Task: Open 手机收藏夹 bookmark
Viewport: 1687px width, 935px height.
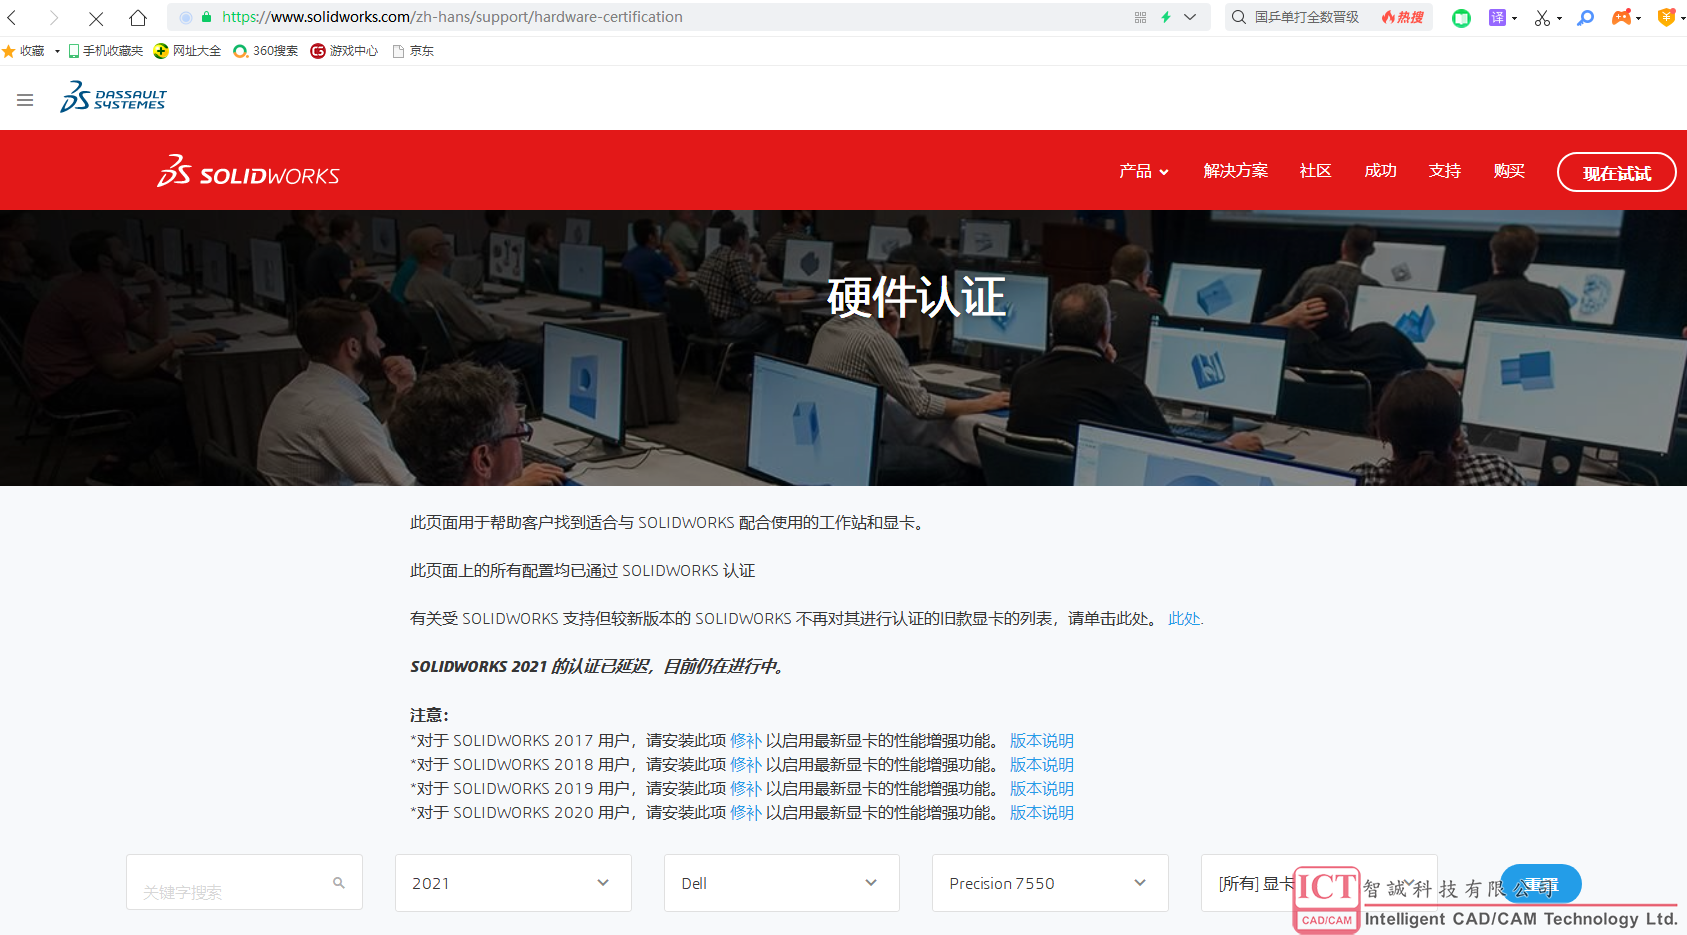Action: 105,51
